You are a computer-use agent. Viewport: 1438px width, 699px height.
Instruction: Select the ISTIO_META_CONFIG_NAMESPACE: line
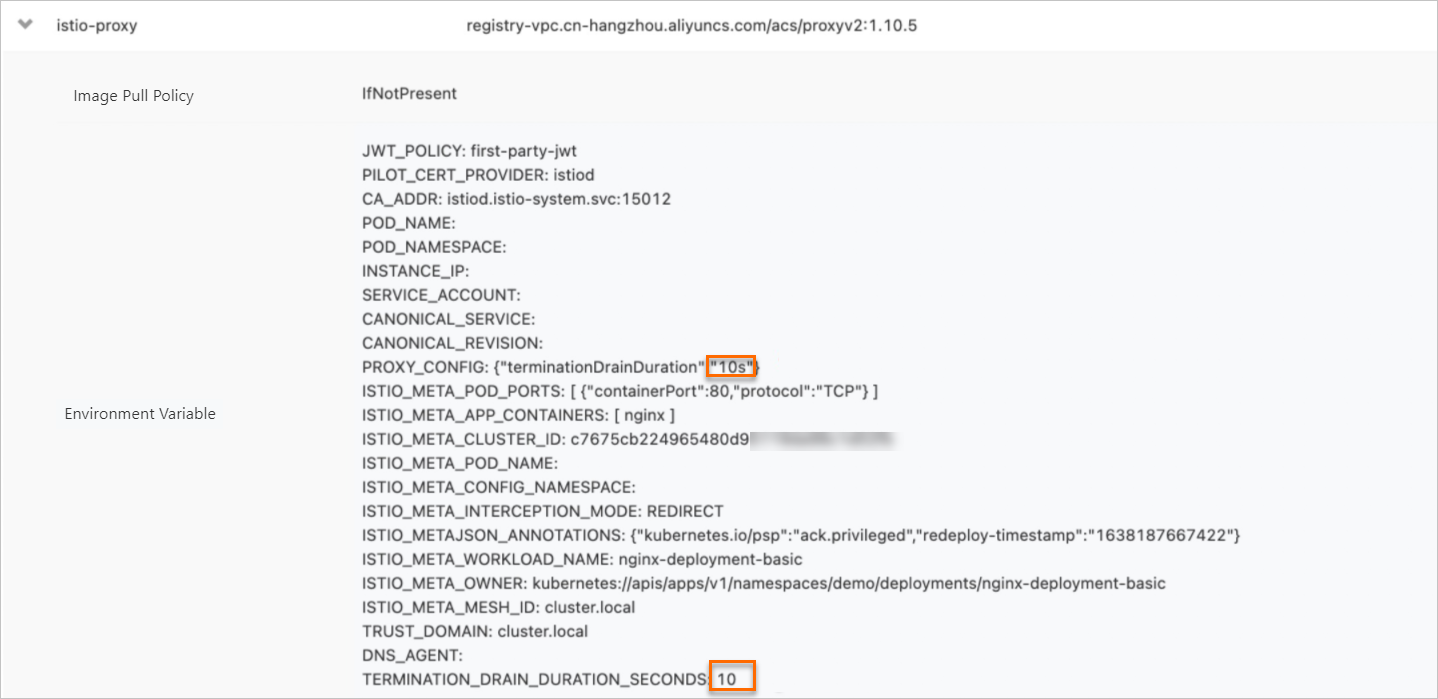[x=499, y=487]
